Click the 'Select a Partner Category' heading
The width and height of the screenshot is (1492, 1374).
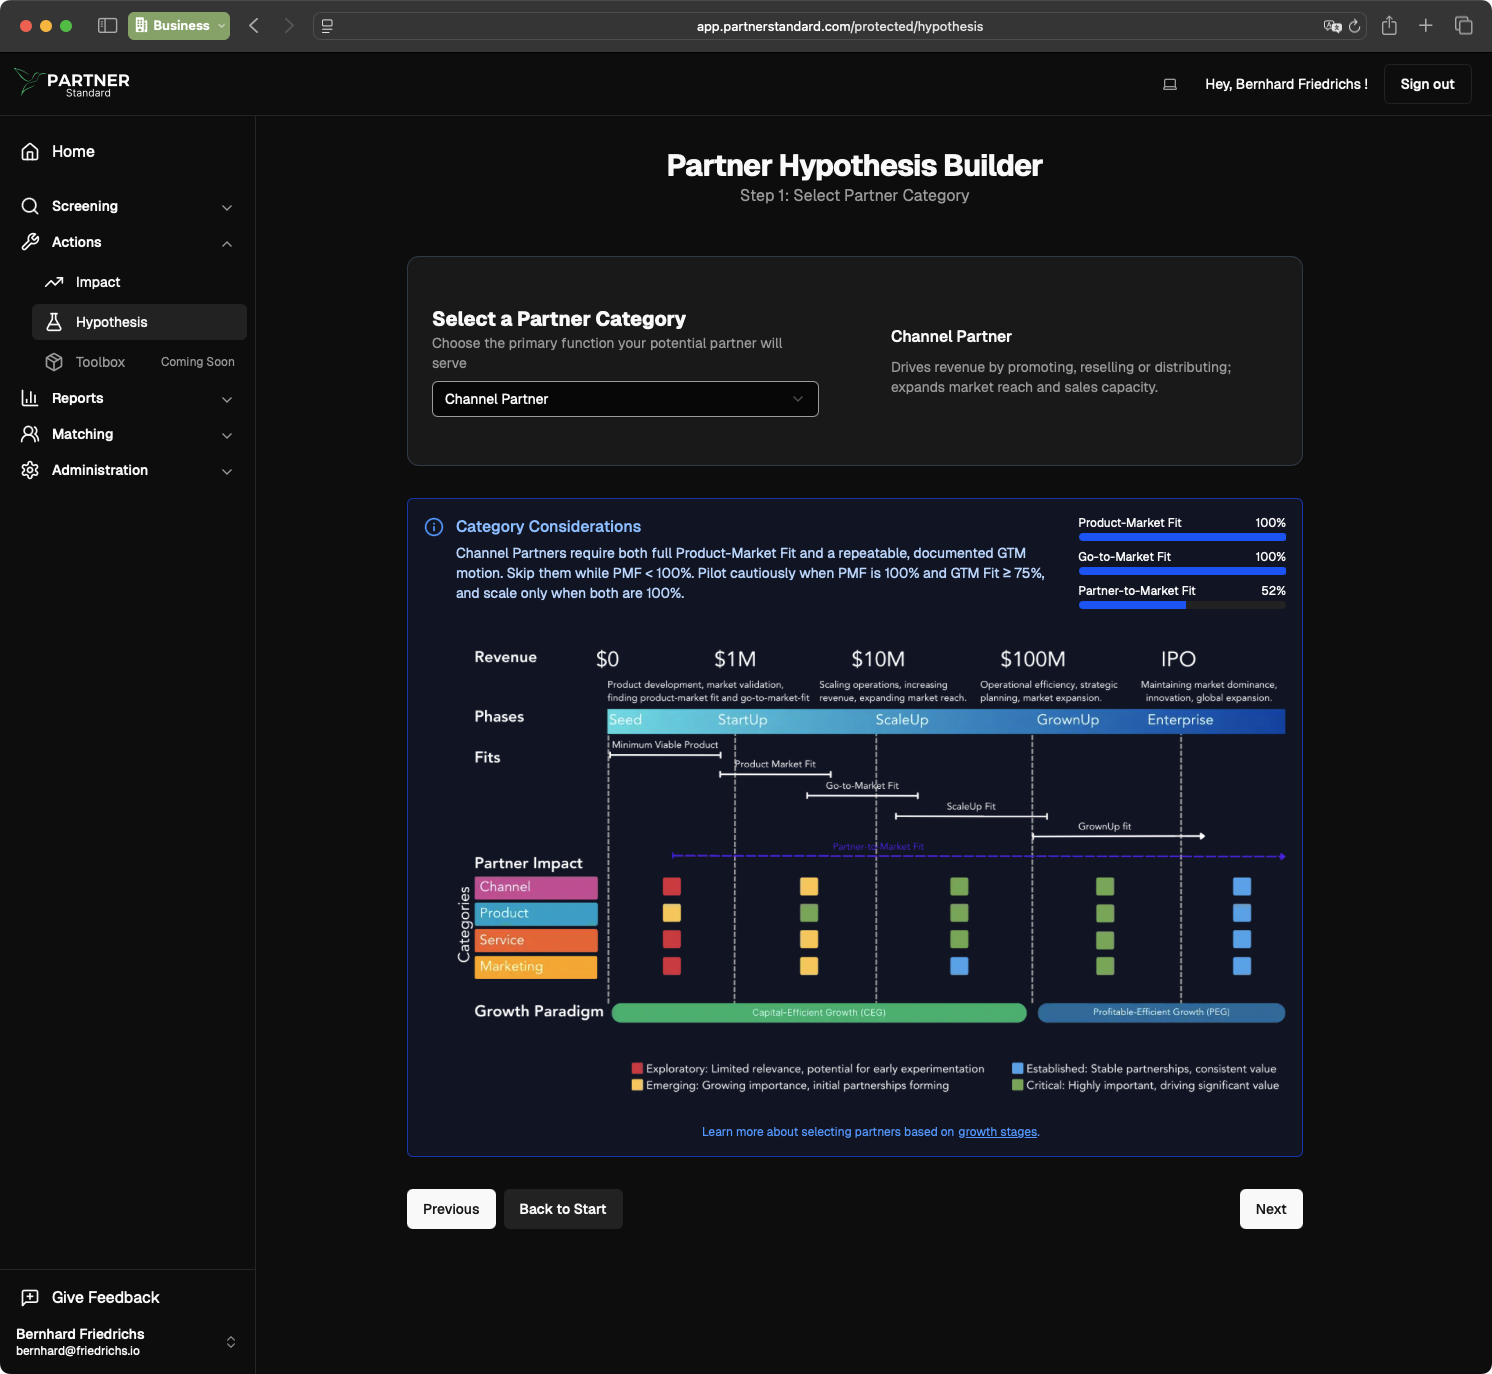click(559, 319)
